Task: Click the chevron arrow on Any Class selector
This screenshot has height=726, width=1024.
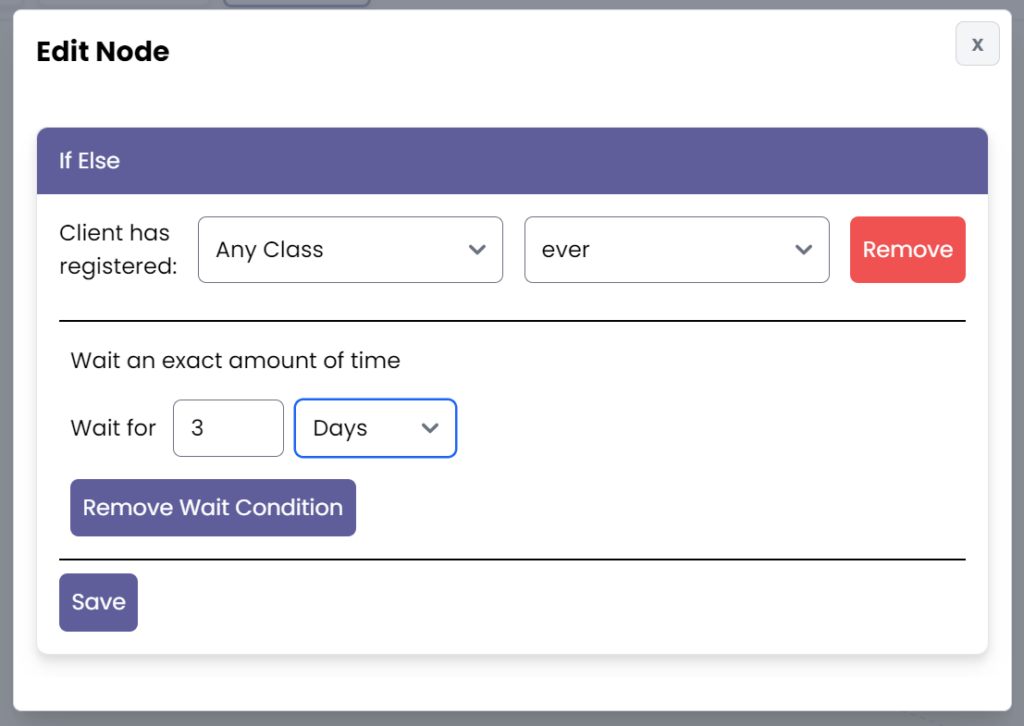Action: point(477,250)
